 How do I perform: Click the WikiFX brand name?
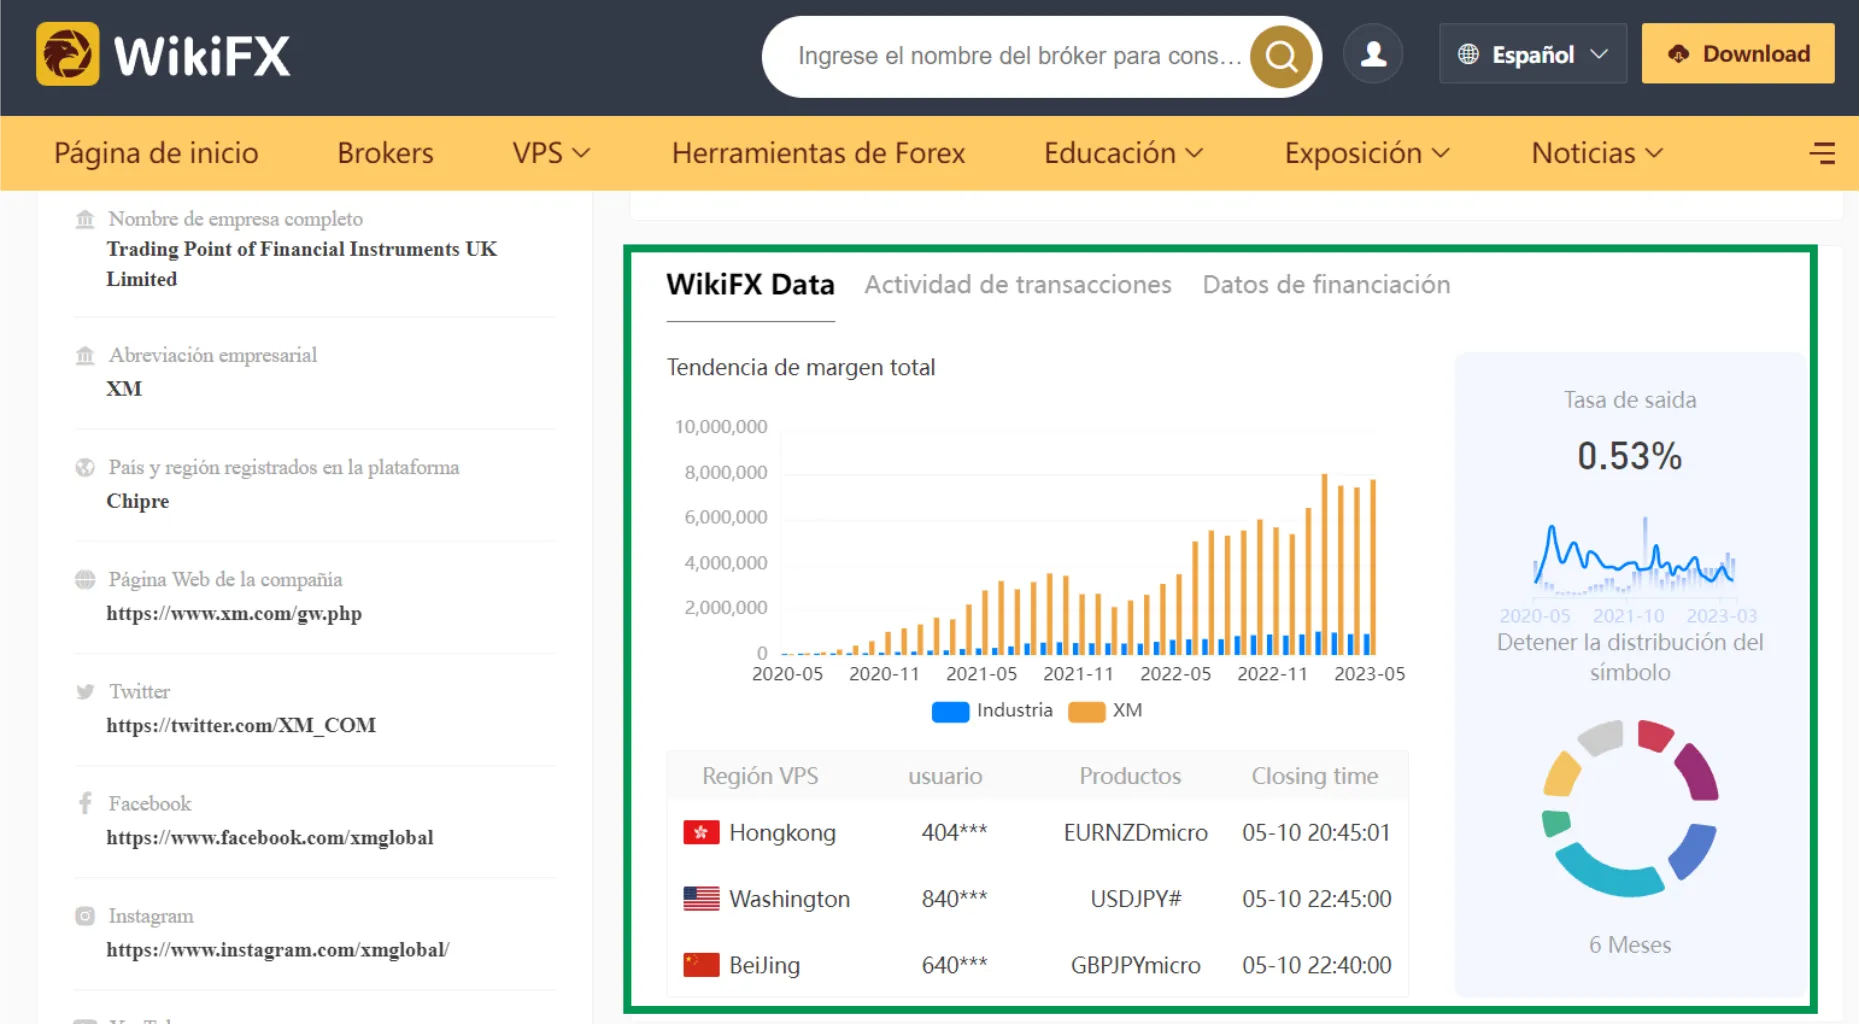202,55
